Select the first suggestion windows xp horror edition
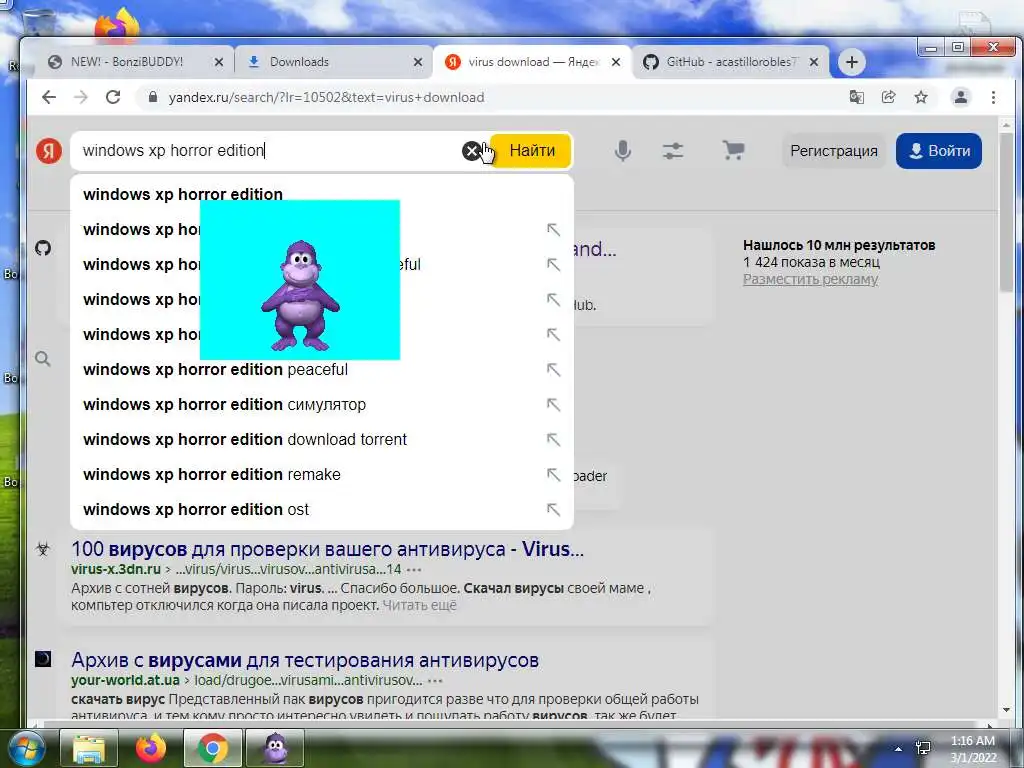This screenshot has height=768, width=1024. tap(321, 195)
